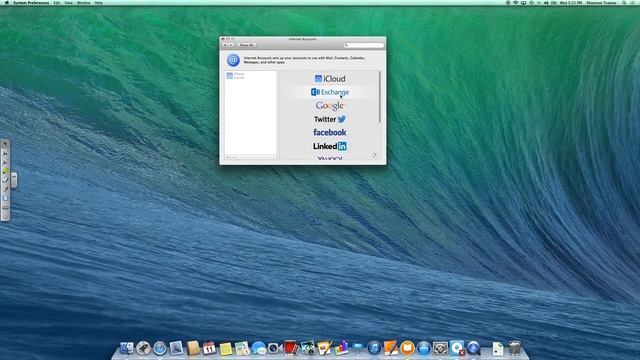Open iPhoto from the Dock
Image resolution: width=640 pixels, height=360 pixels.
point(308,348)
